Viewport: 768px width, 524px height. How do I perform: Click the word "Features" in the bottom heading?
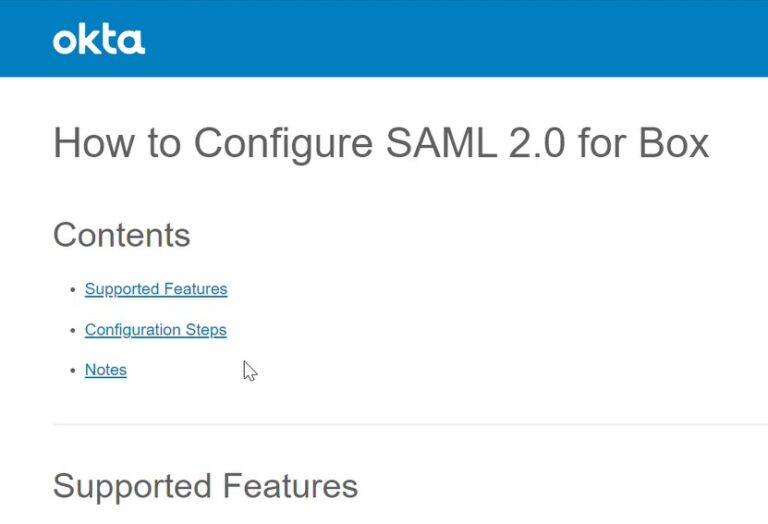click(290, 487)
